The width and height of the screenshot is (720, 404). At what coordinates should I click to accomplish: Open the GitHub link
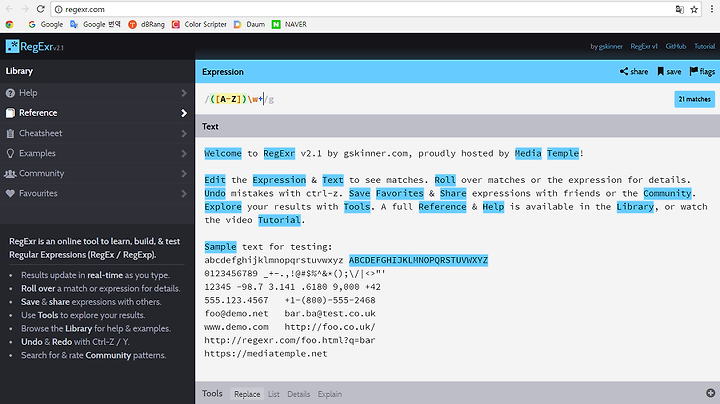pyautogui.click(x=675, y=46)
